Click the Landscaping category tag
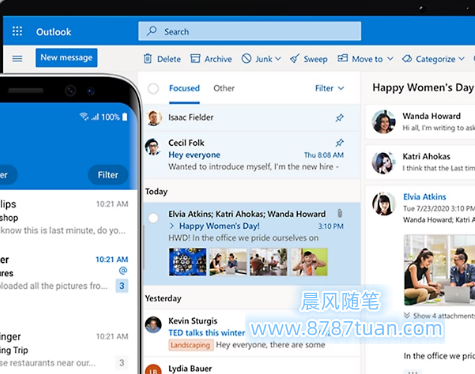Screen dimensions: 475x374 [190, 345]
